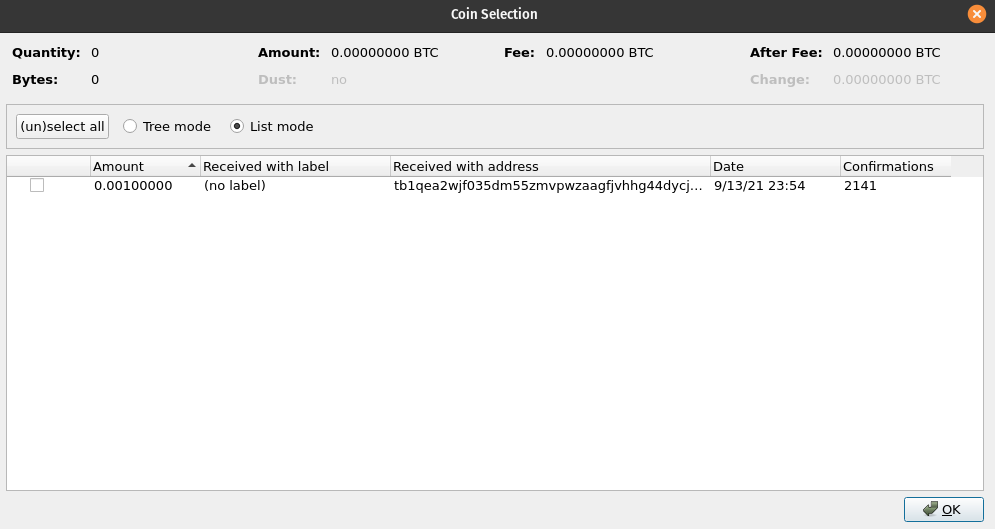The width and height of the screenshot is (995, 529).
Task: Click the sort arrow in Amount header
Action: coord(191,166)
